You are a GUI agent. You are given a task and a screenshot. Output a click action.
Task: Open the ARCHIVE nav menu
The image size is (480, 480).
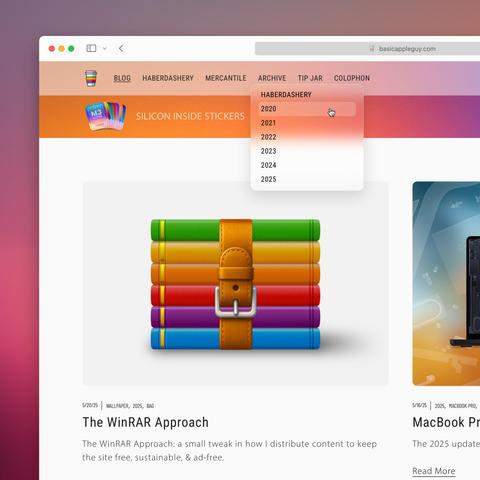[x=272, y=78]
